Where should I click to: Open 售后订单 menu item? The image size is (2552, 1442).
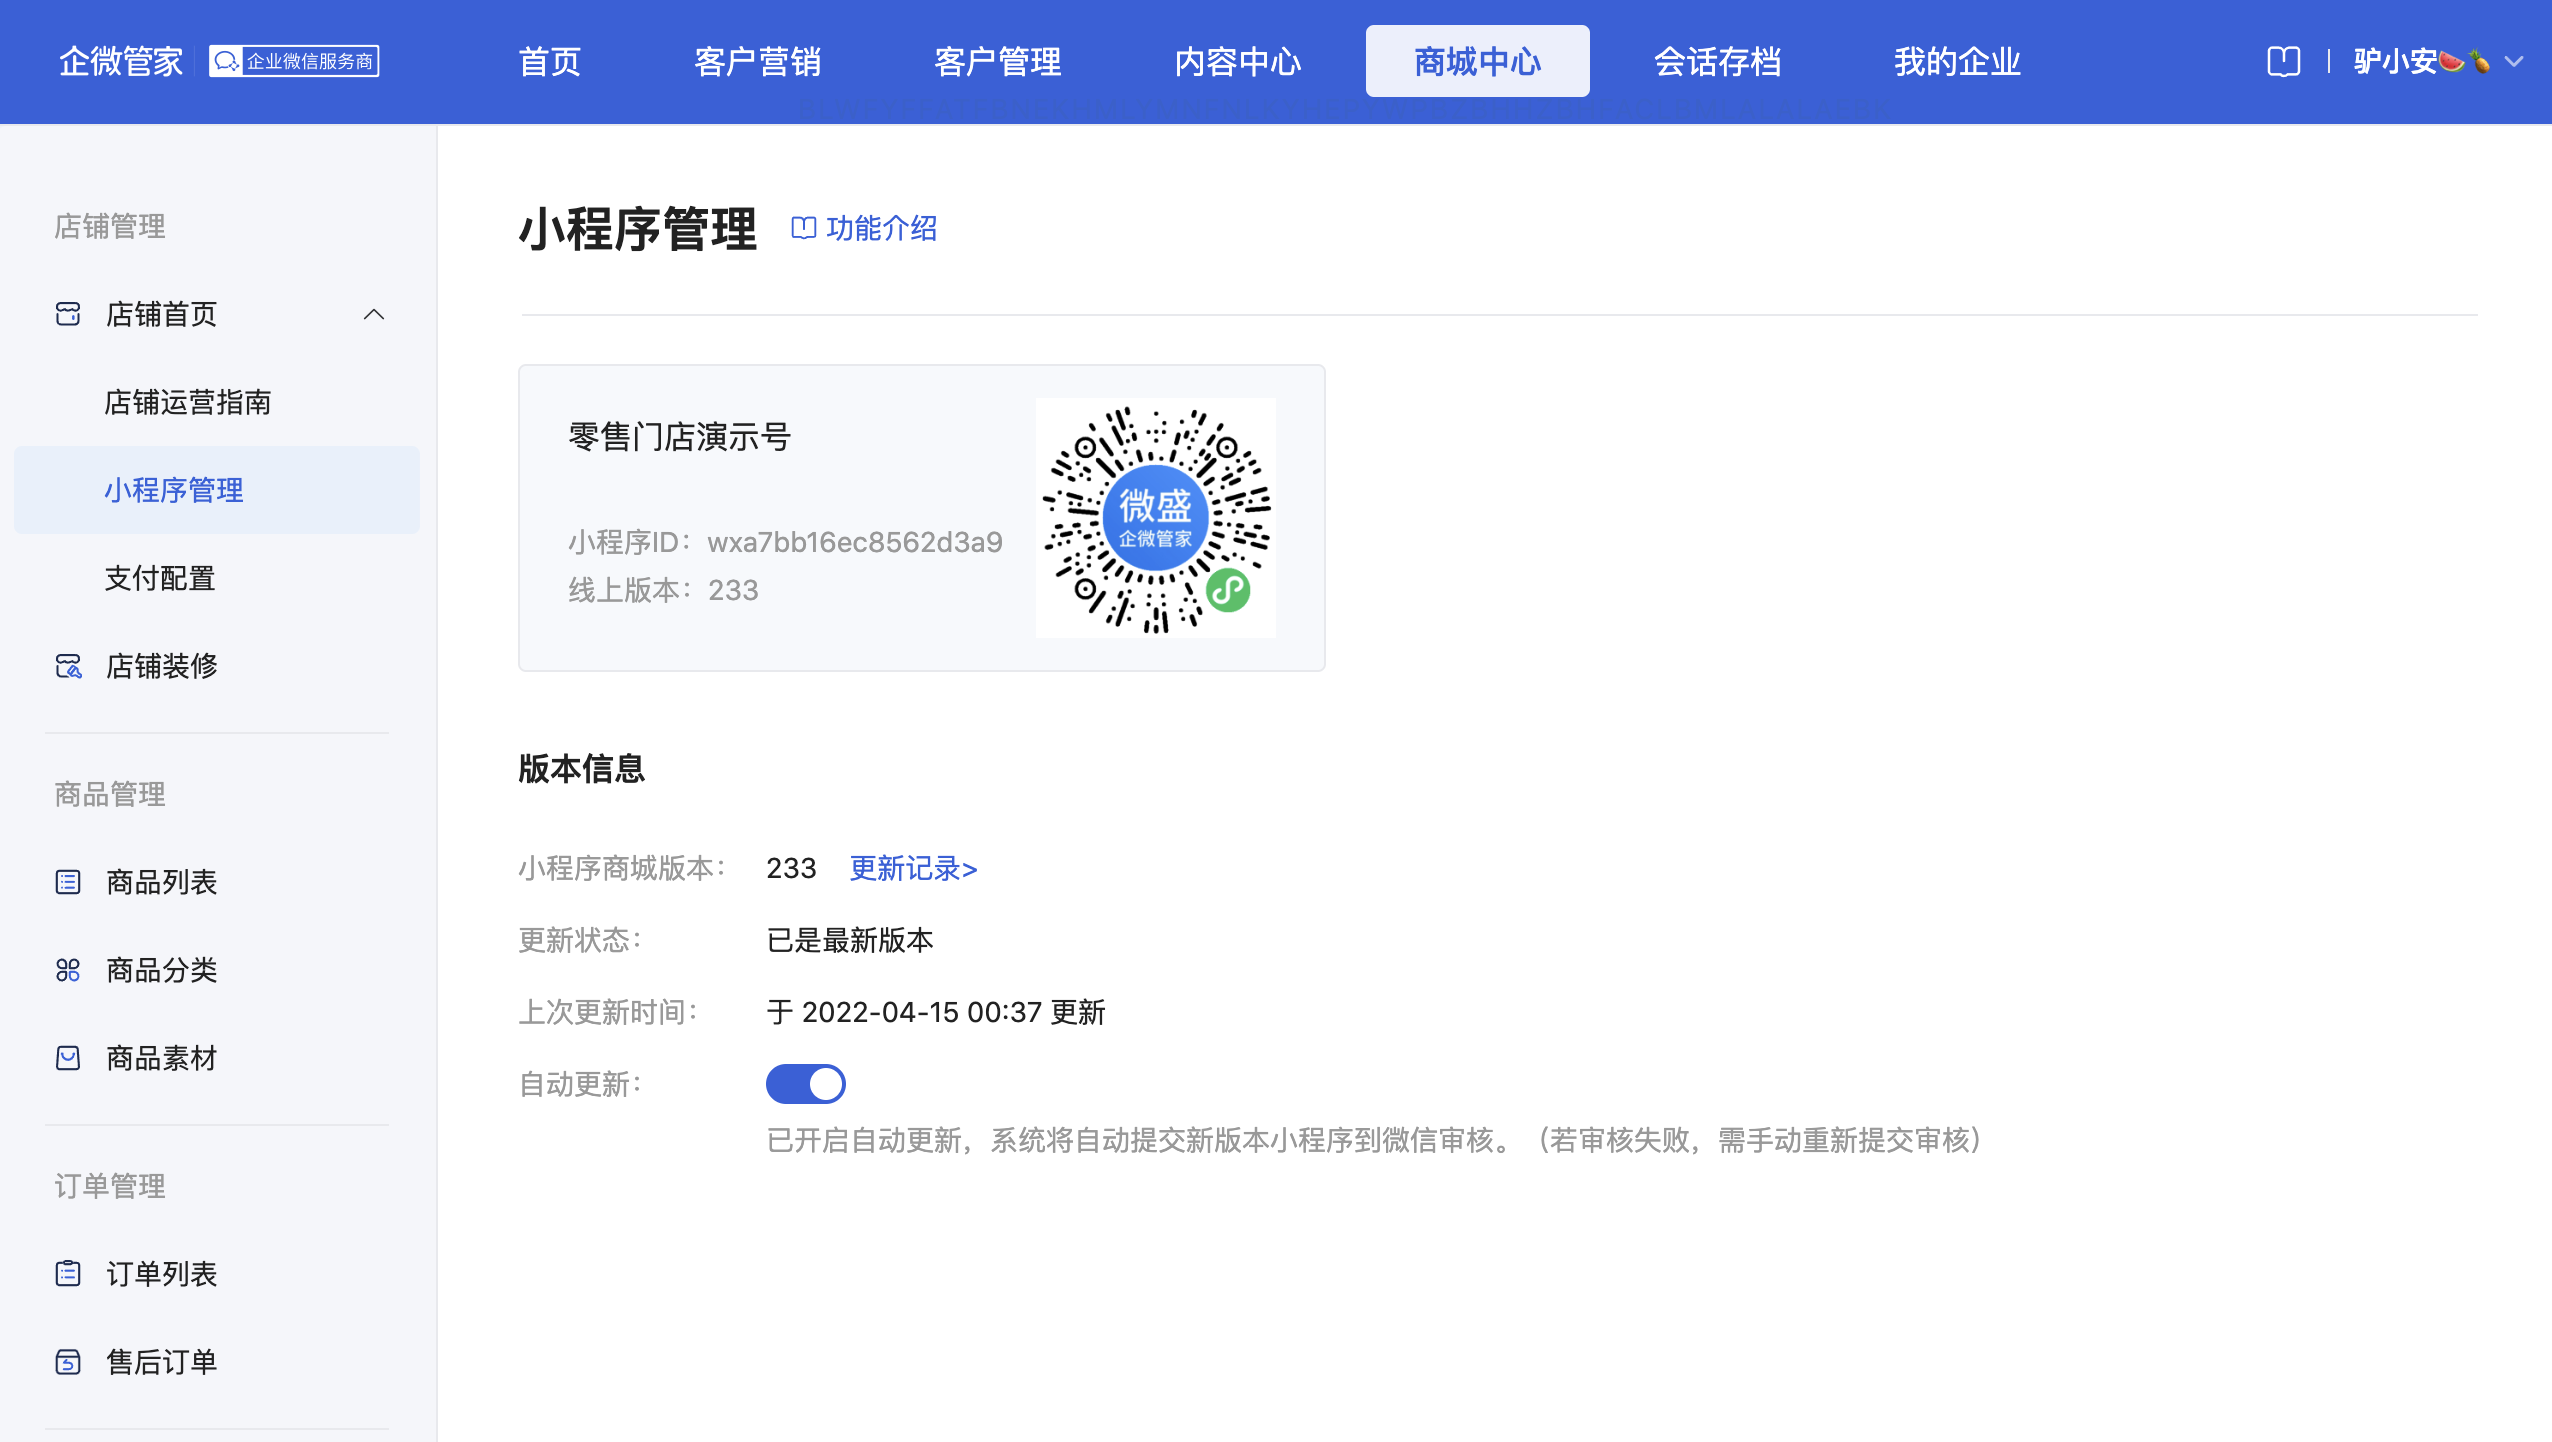[x=162, y=1362]
